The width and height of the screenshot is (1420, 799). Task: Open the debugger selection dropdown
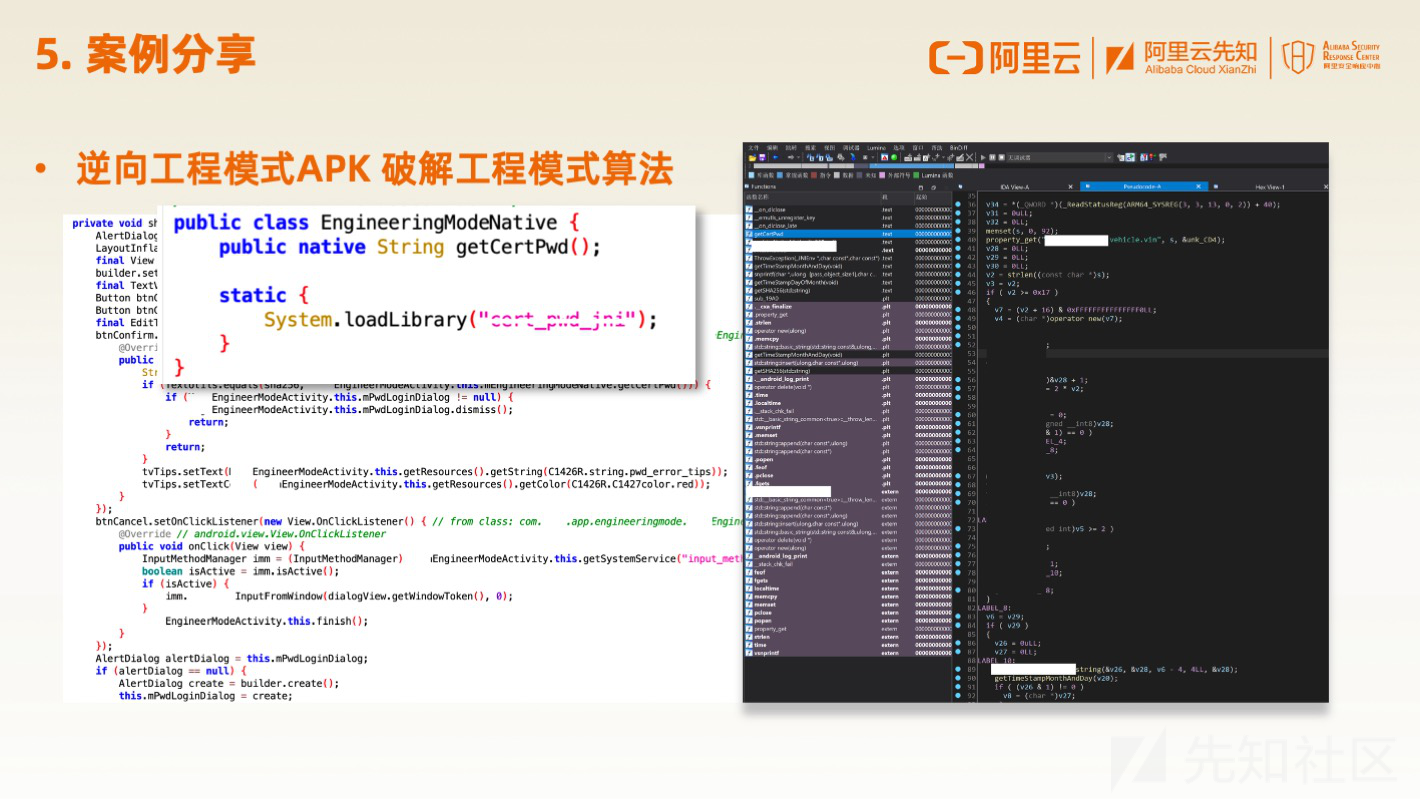1109,157
